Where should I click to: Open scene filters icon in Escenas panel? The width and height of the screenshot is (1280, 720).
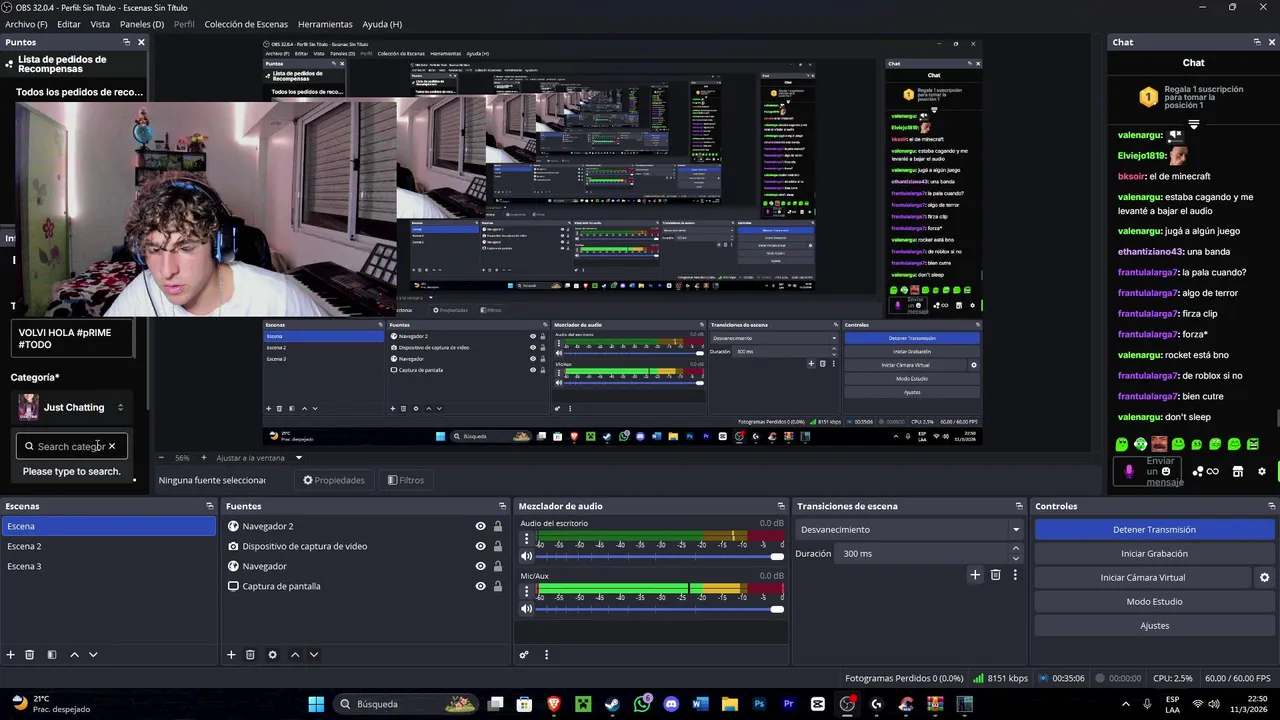click(52, 655)
